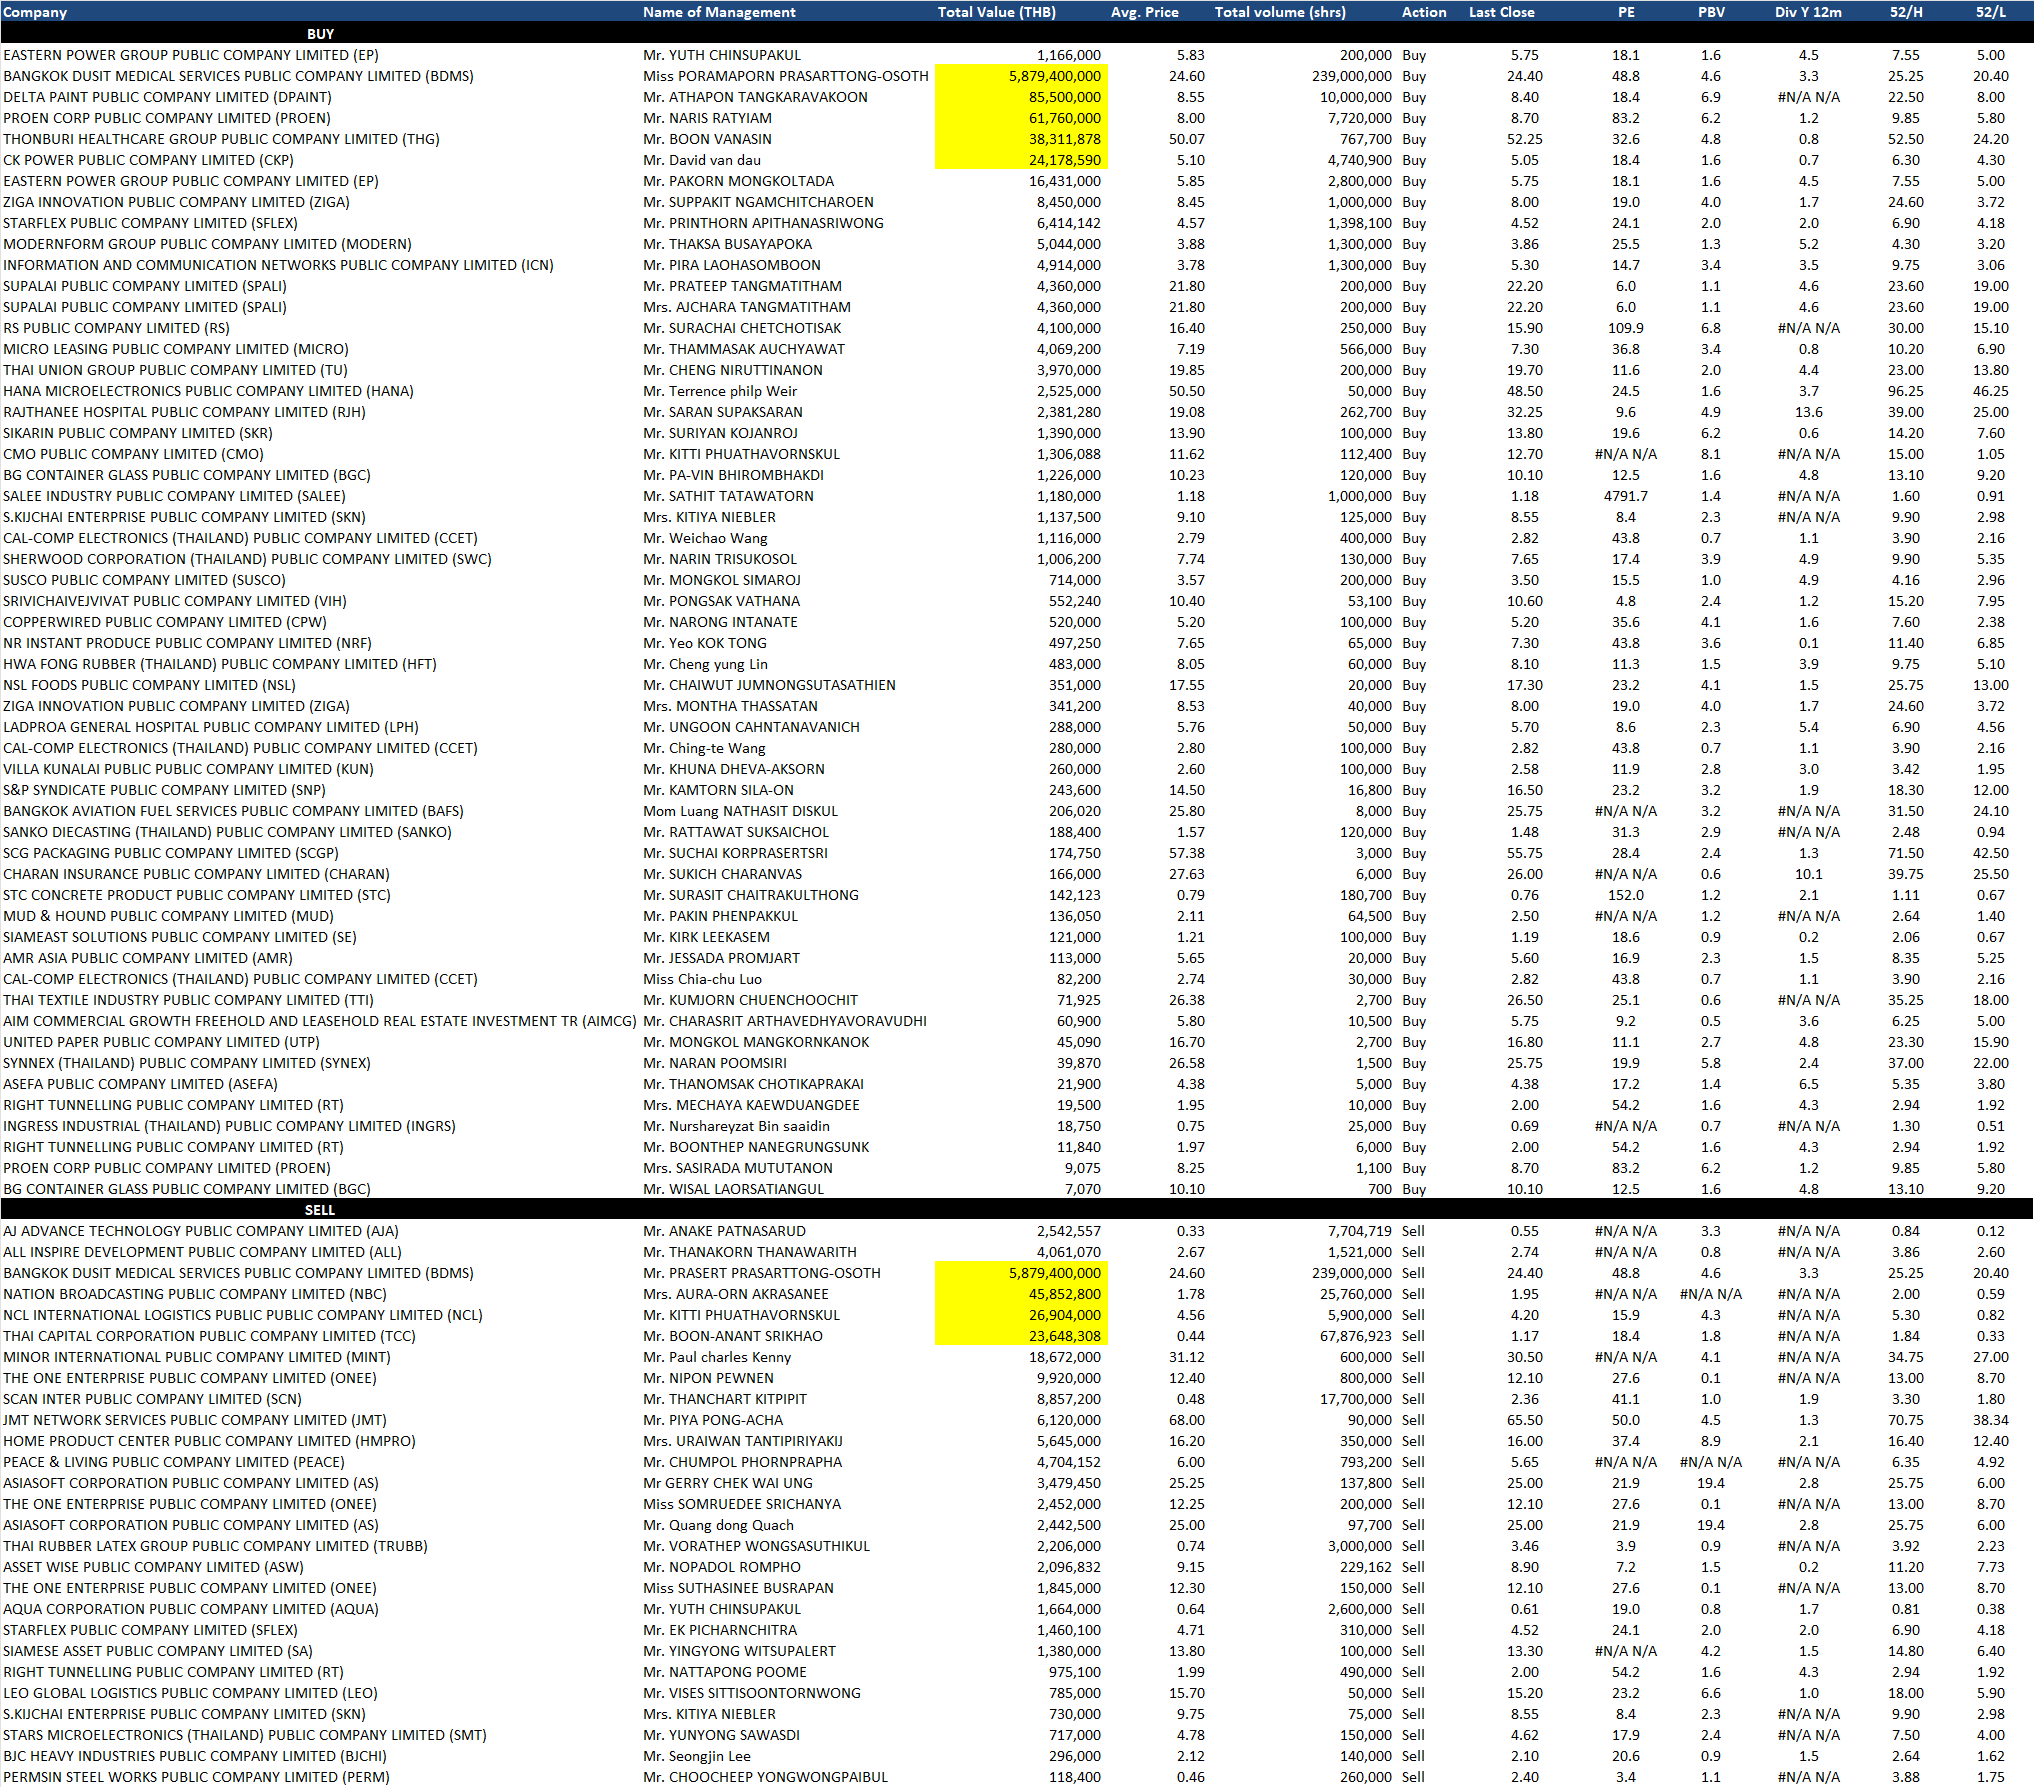Select AJ ADVANCE TECHNOLOGY (AJA) company cell
This screenshot has width=2034, height=1787.
(201, 1231)
